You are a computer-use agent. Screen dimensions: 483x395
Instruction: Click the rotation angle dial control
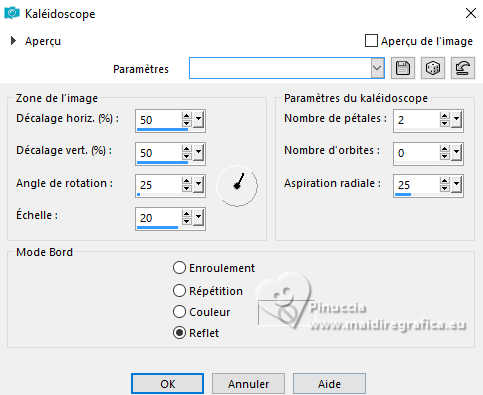coord(237,185)
